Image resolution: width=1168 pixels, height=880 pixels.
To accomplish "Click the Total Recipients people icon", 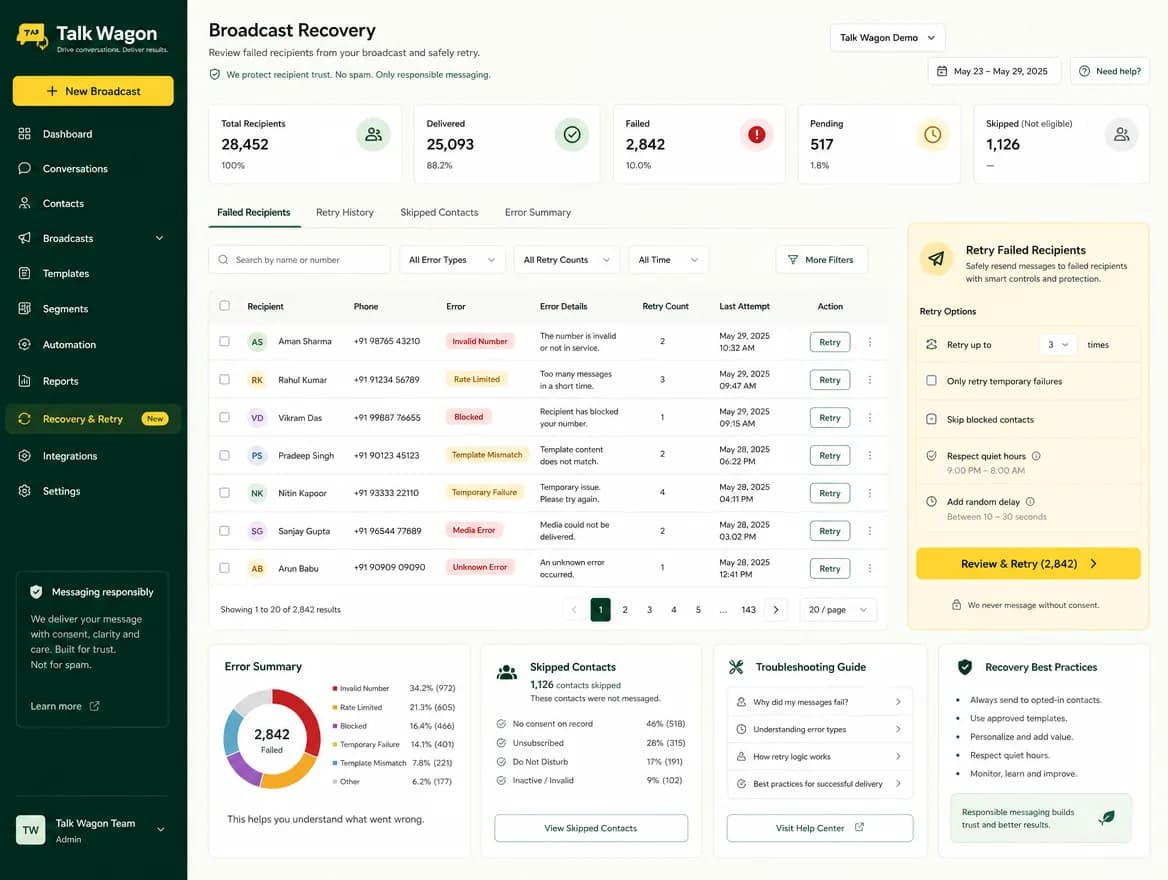I will [x=373, y=135].
